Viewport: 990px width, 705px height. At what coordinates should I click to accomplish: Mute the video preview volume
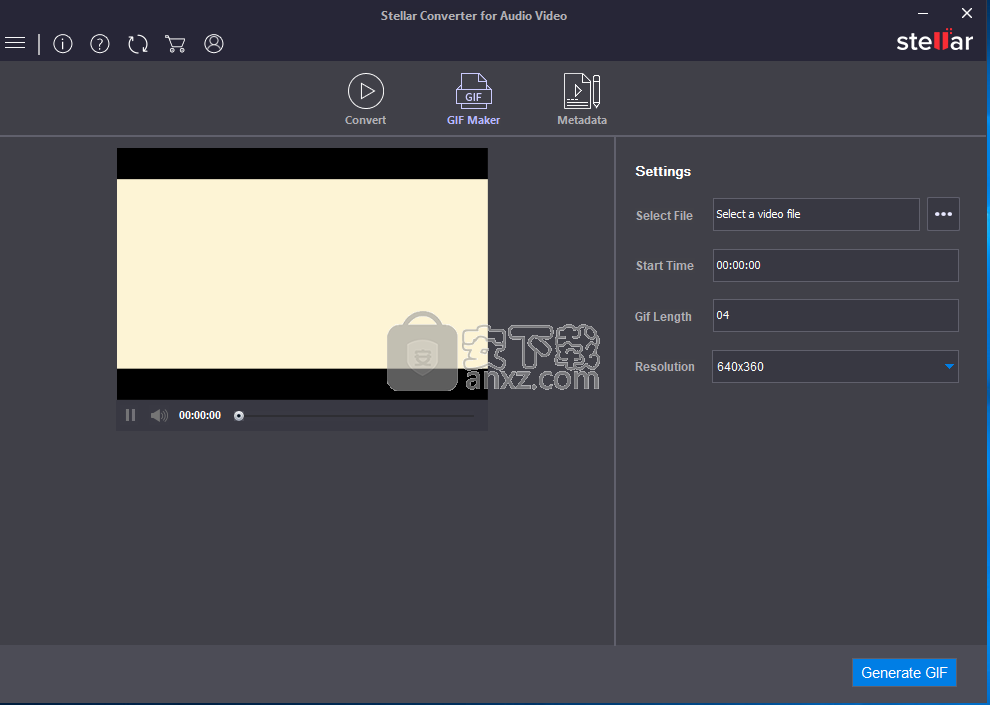(x=159, y=415)
